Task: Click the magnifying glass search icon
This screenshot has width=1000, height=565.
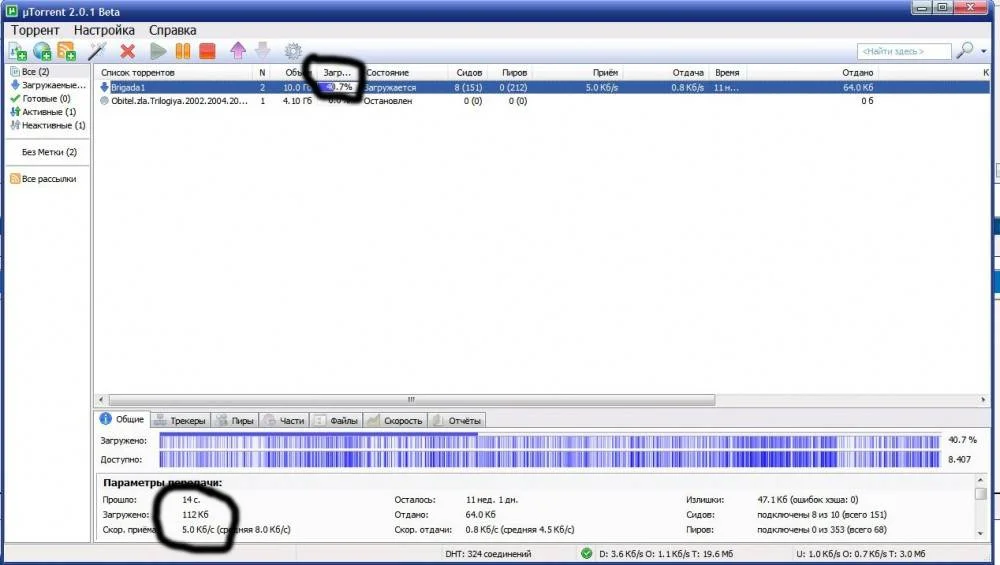Action: (964, 50)
